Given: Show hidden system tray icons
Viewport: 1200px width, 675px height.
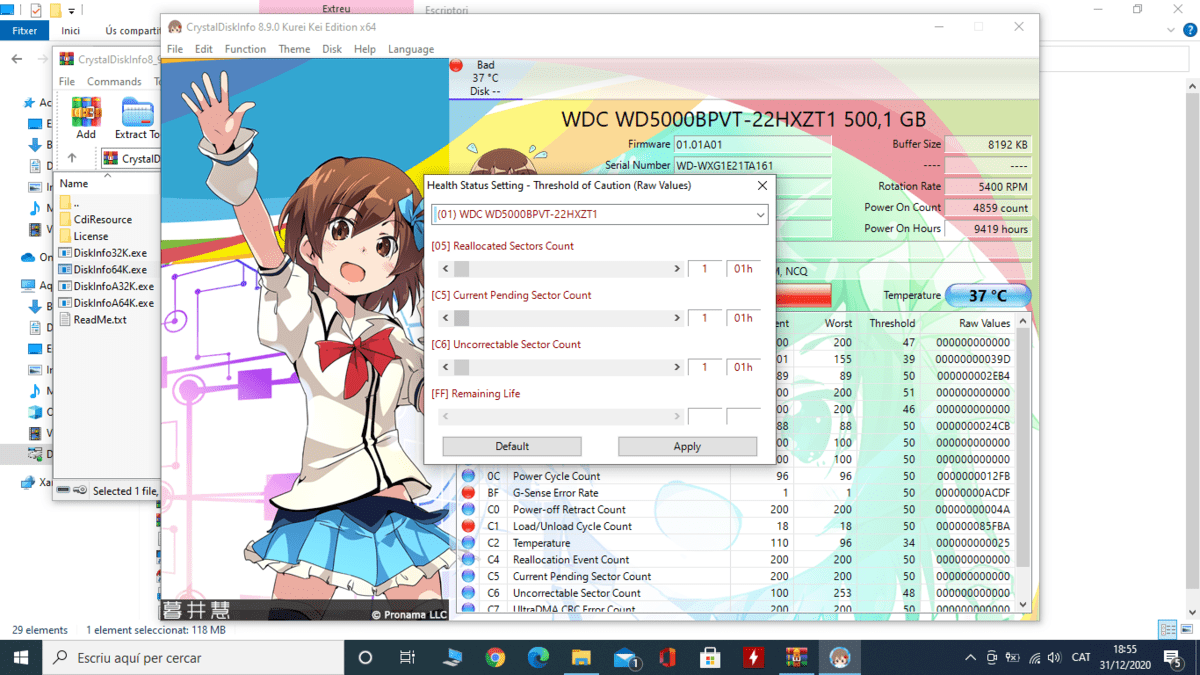Looking at the screenshot, I should (970, 658).
